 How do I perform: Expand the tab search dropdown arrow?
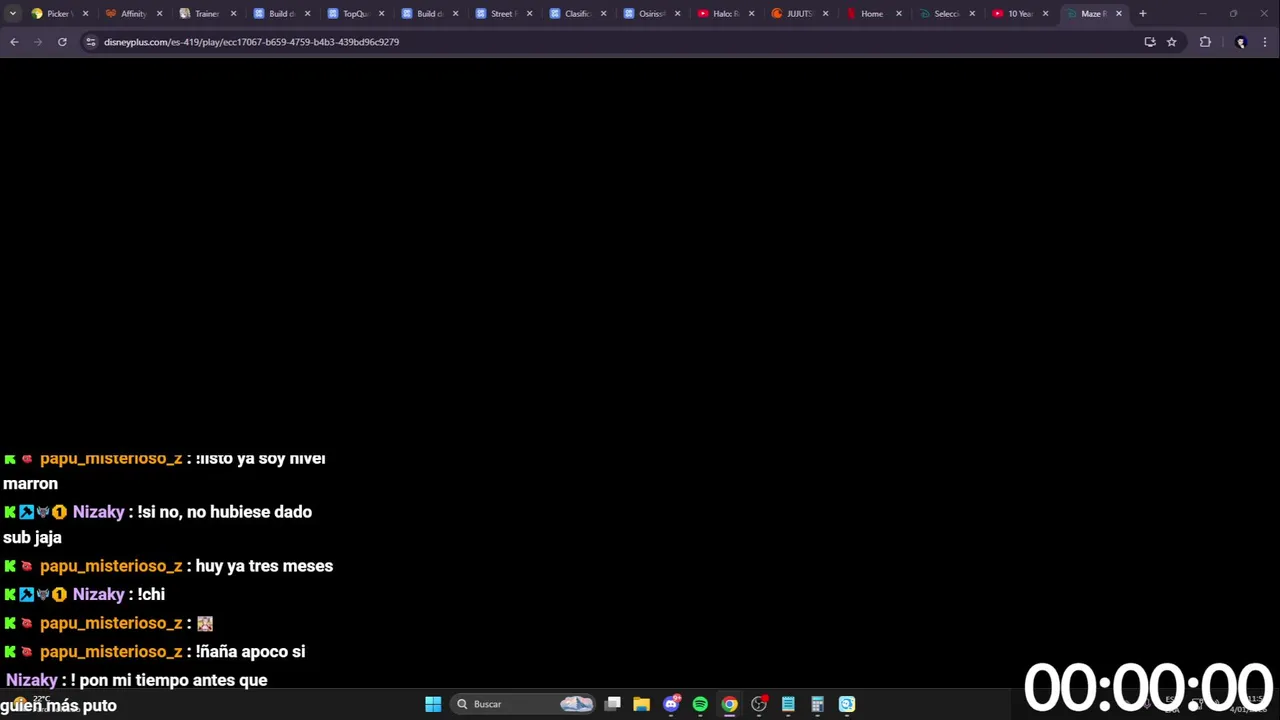pyautogui.click(x=12, y=14)
